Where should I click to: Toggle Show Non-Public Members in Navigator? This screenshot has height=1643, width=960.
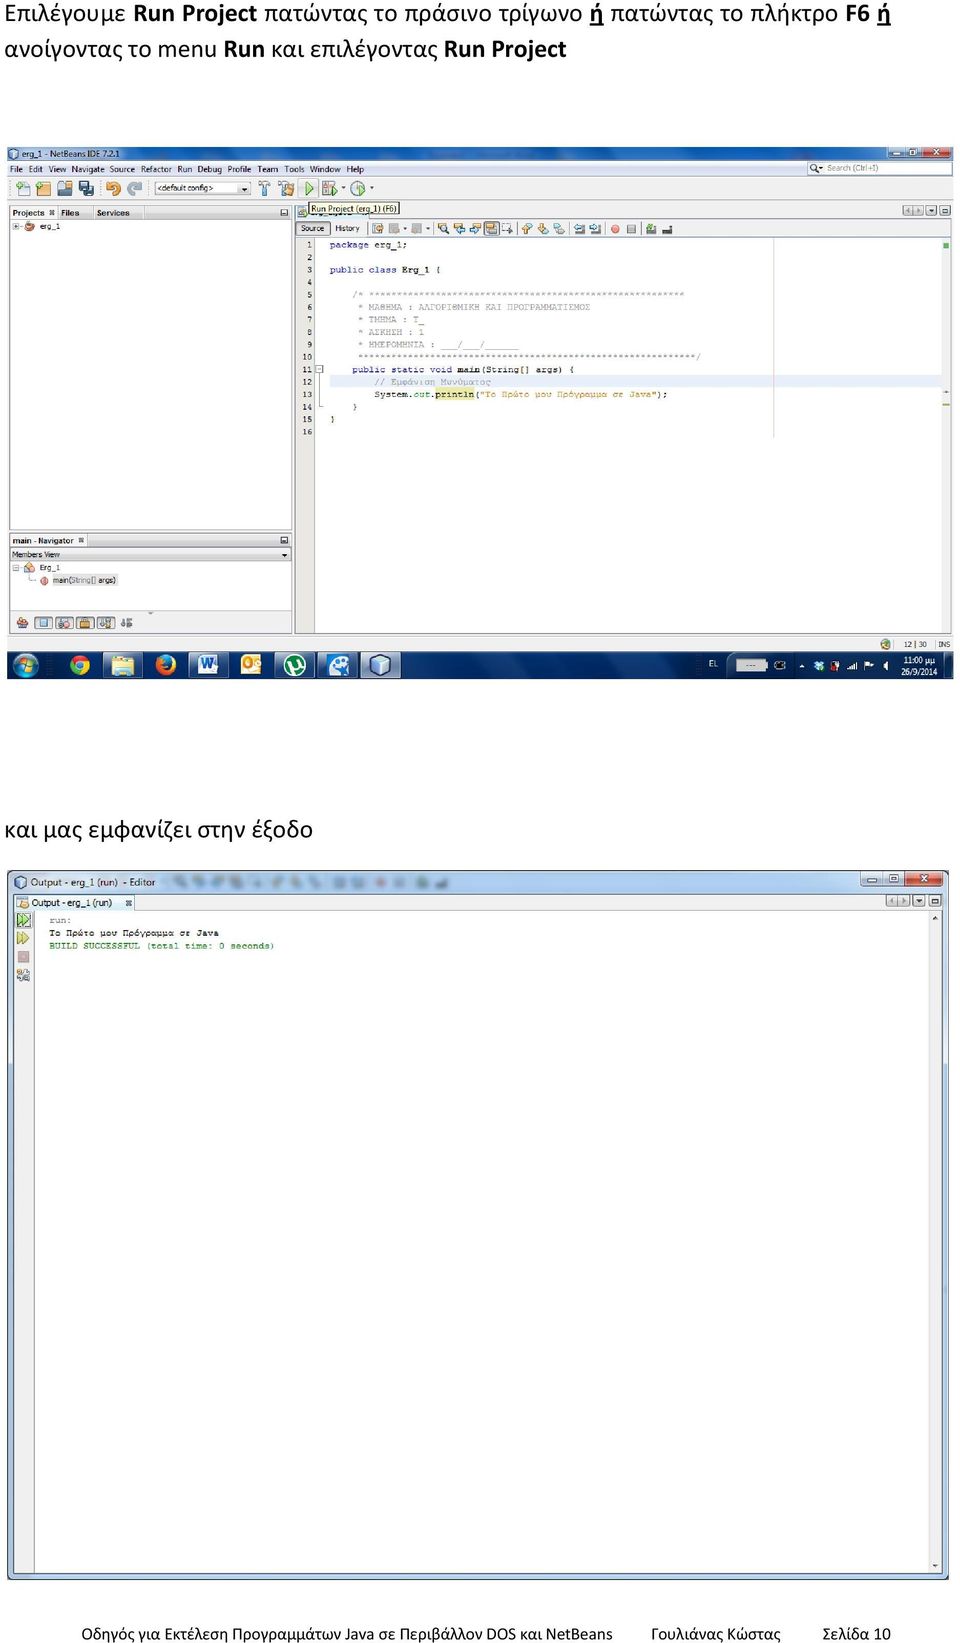point(85,622)
